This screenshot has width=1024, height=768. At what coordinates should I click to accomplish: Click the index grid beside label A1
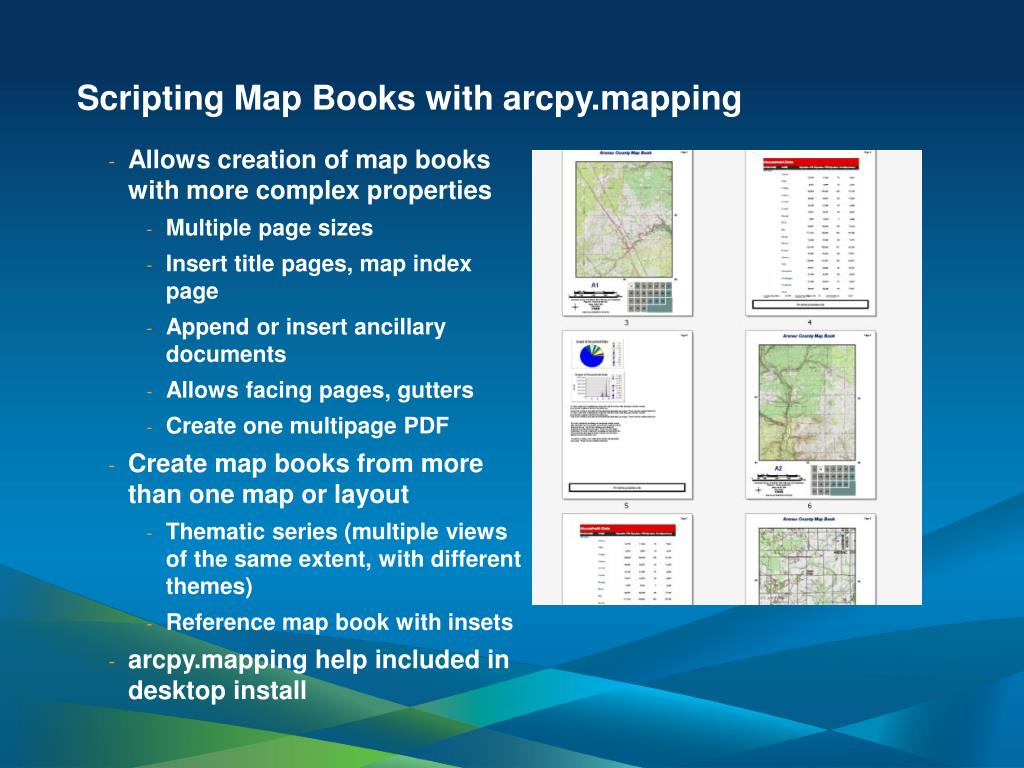click(651, 295)
